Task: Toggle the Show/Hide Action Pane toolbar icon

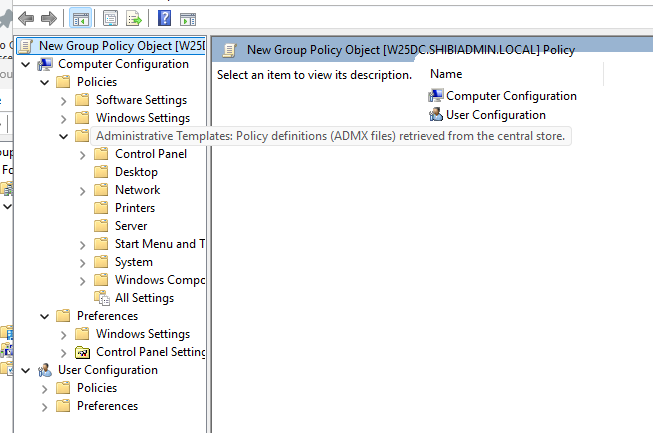Action: (188, 19)
